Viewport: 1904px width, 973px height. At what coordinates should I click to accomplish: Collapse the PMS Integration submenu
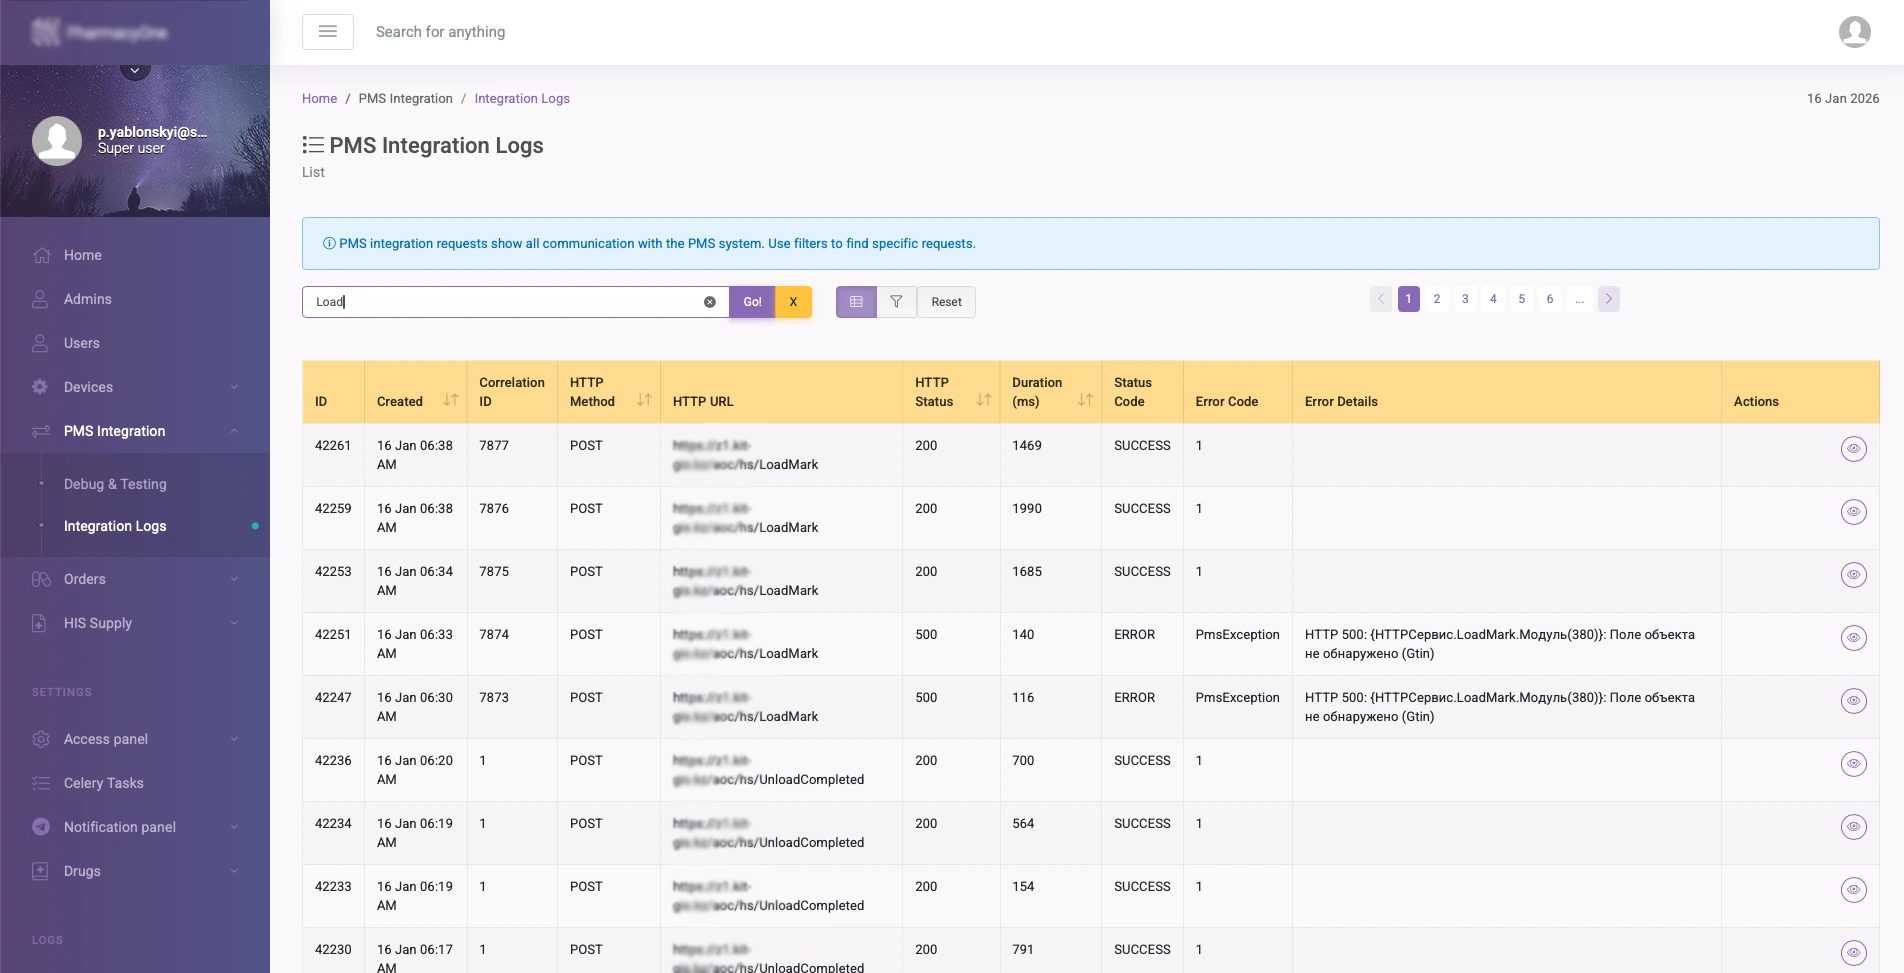[236, 431]
